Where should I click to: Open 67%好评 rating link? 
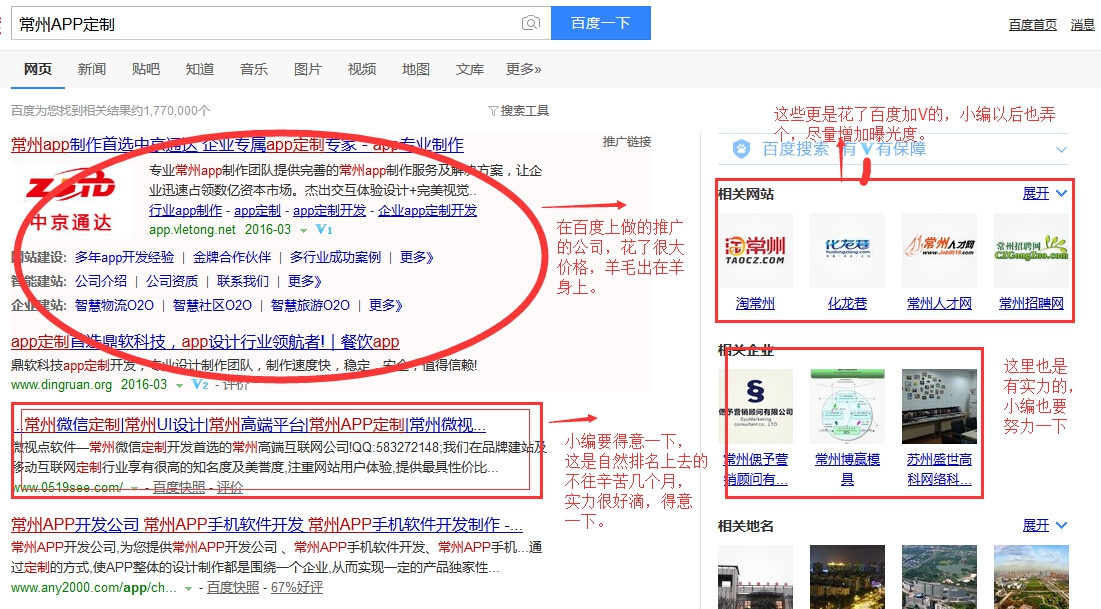[296, 587]
